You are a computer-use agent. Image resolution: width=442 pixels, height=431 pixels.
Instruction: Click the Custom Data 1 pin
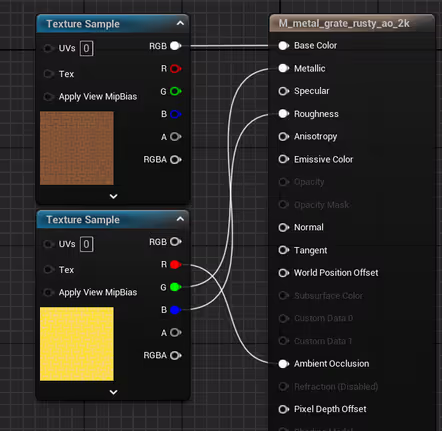(x=284, y=341)
